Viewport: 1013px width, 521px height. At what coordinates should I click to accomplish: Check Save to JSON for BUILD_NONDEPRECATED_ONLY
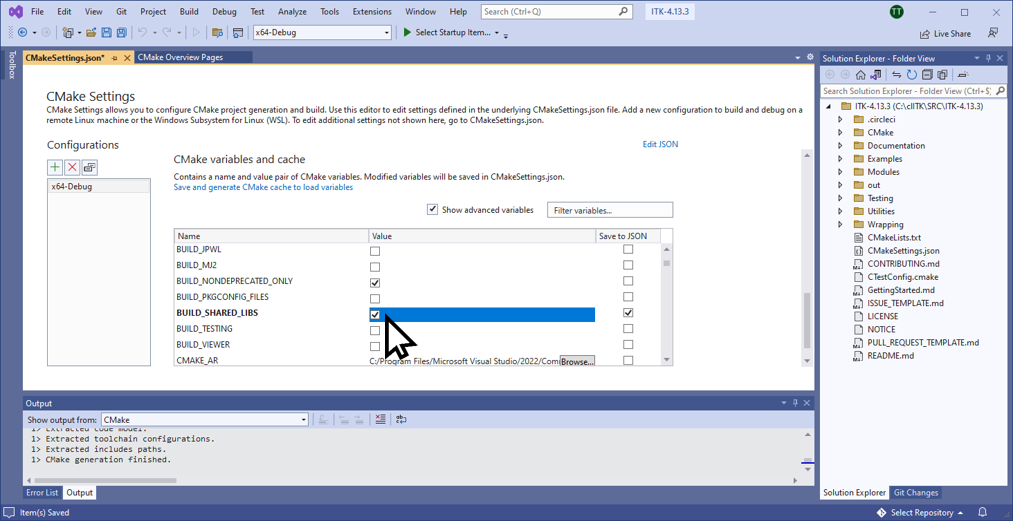628,281
